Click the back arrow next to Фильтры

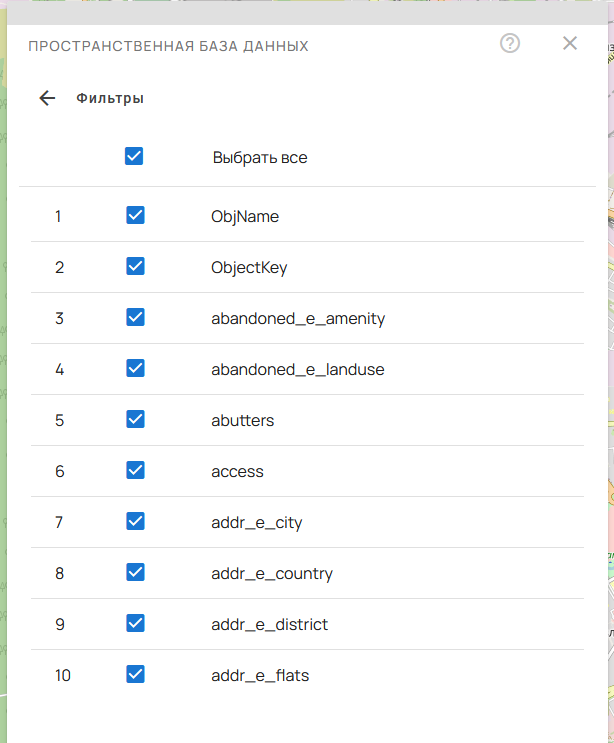47,98
